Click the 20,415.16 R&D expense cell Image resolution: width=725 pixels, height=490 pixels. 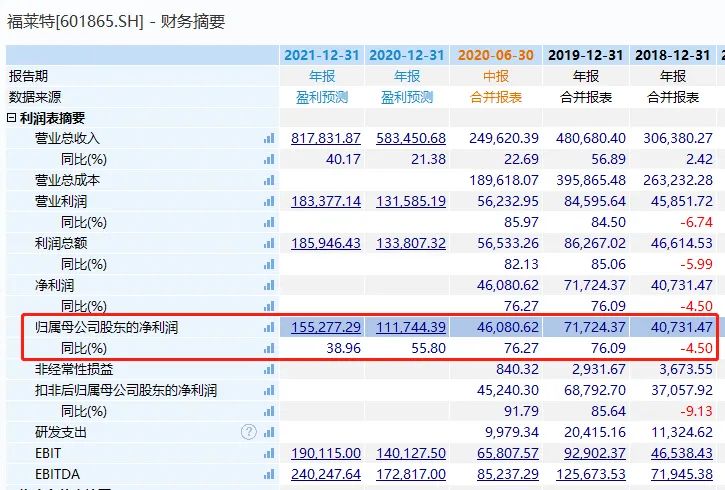click(x=595, y=432)
